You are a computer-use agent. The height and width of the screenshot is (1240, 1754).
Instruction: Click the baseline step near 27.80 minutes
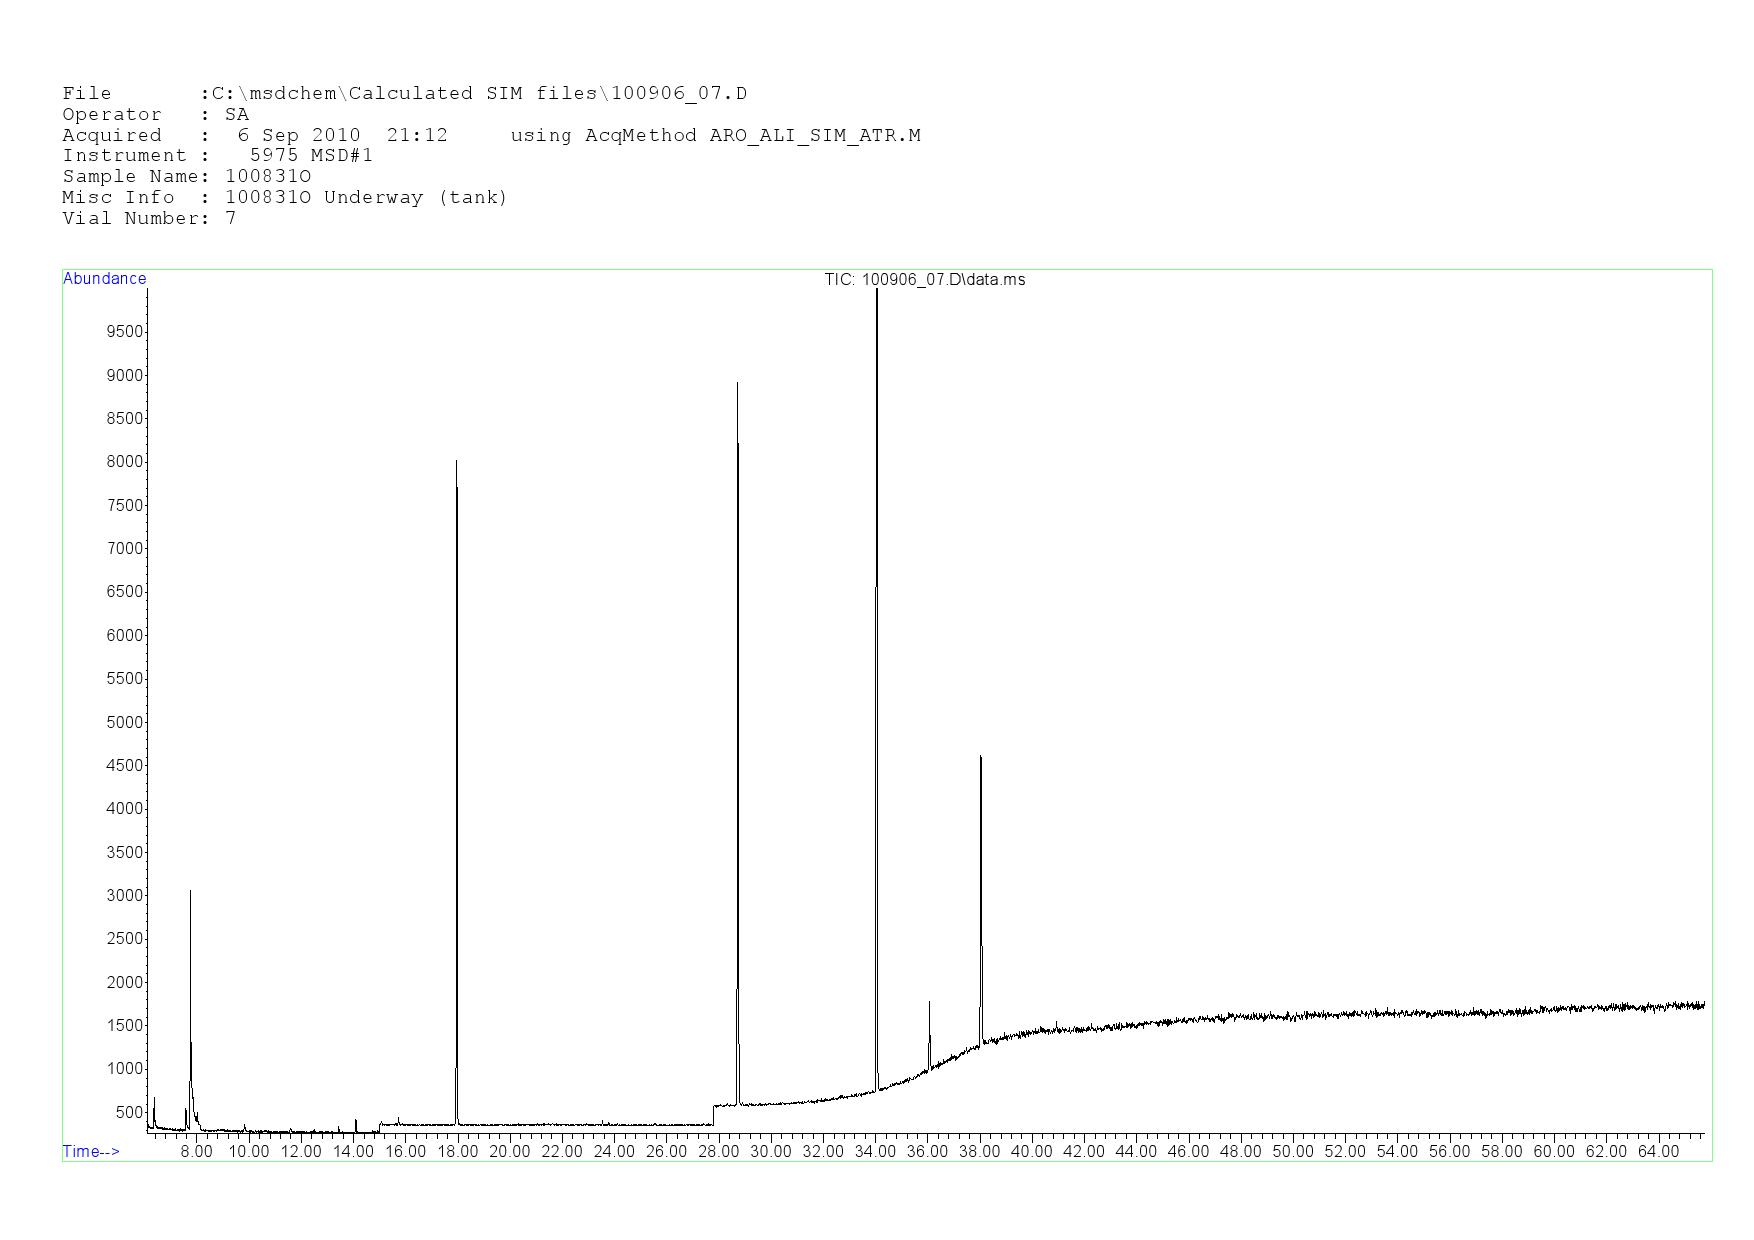(x=713, y=1113)
